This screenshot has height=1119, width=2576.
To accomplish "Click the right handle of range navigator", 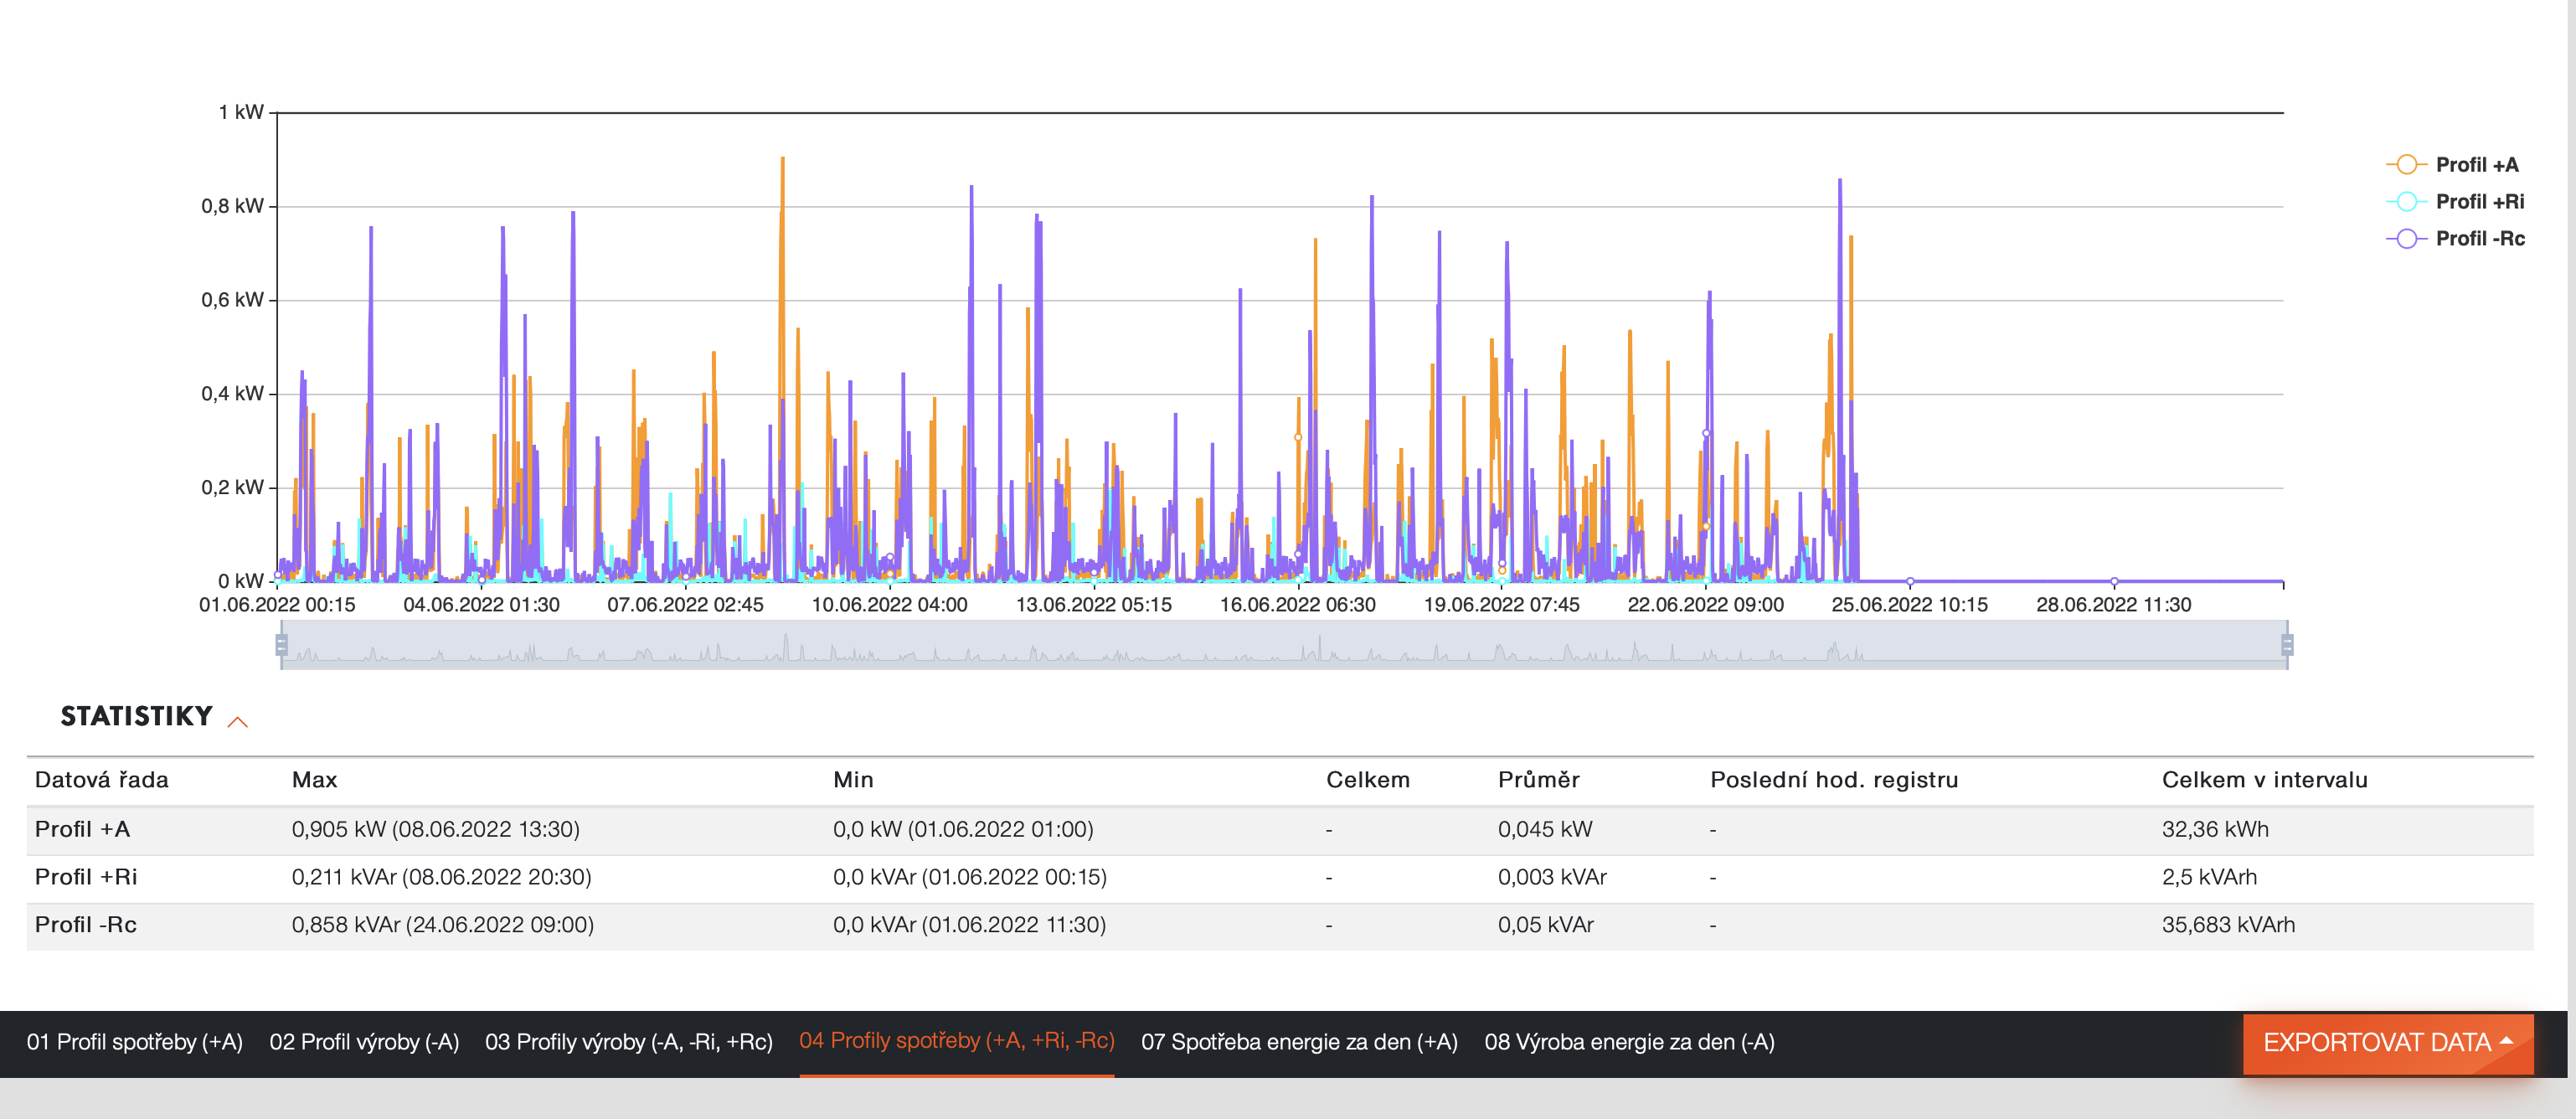I will tap(2287, 645).
